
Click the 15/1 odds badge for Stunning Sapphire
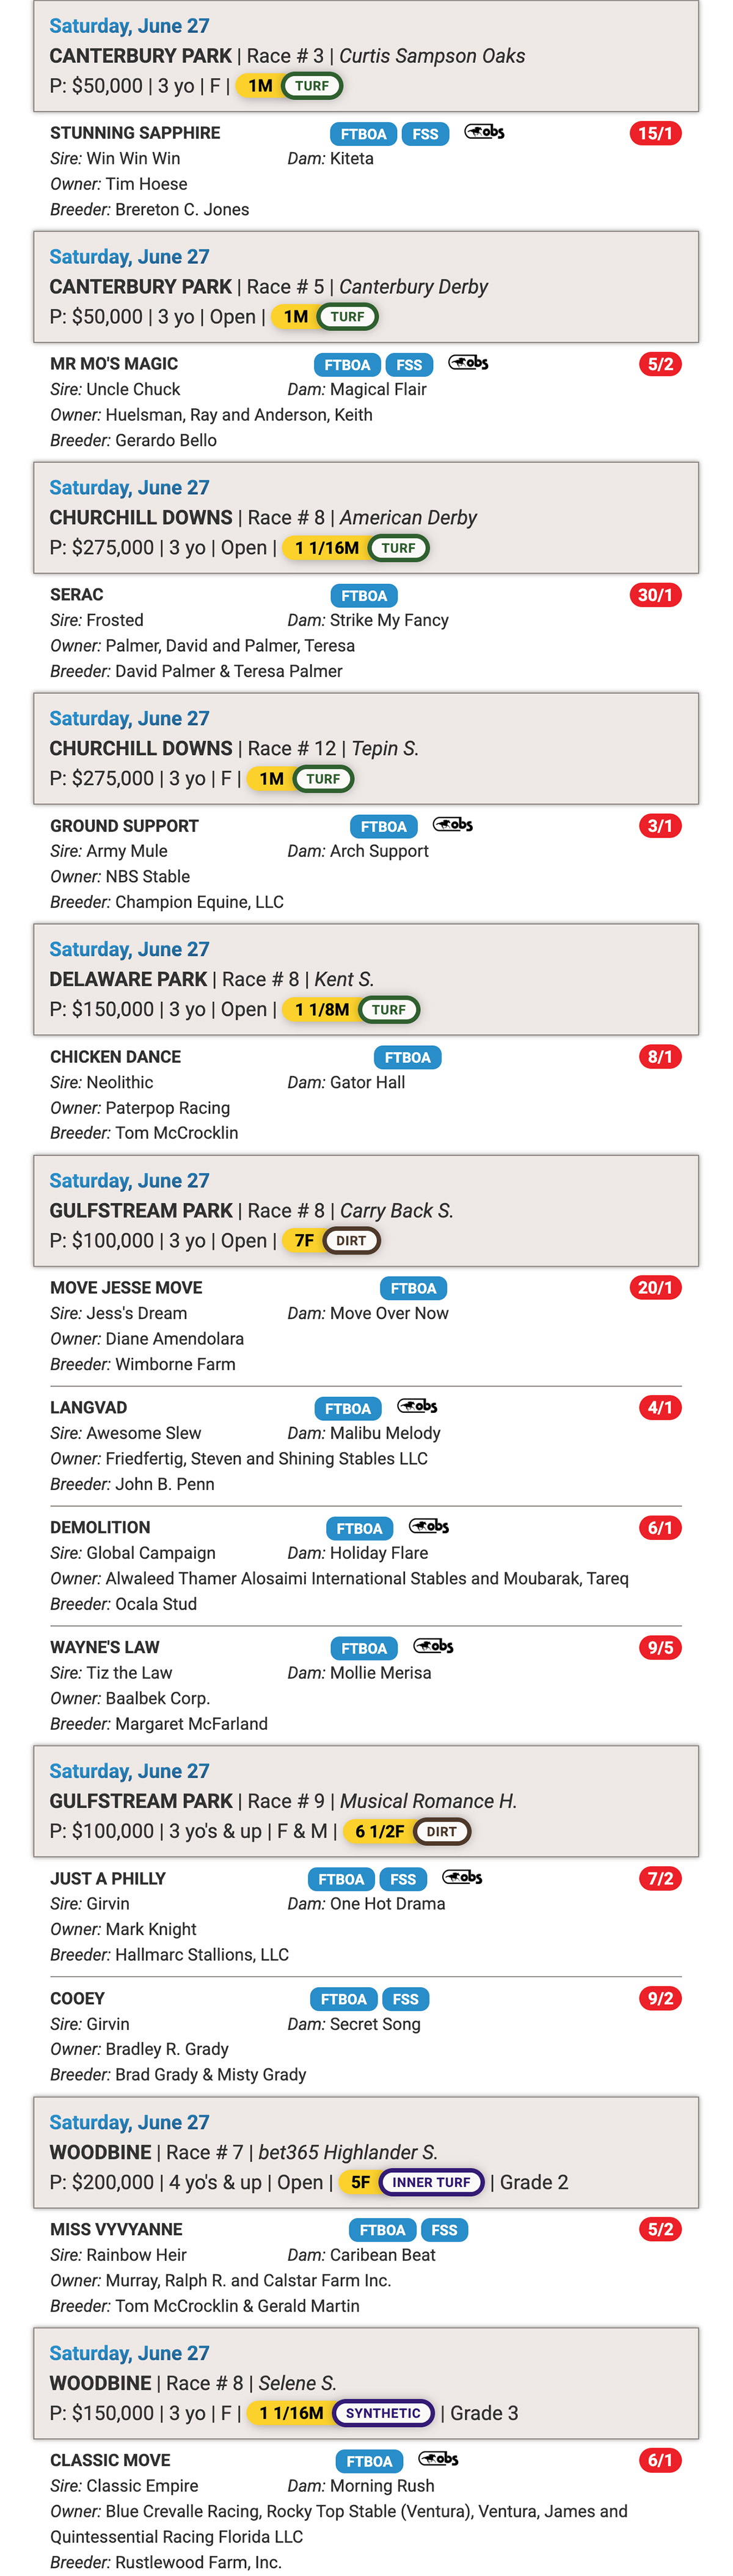[x=656, y=134]
